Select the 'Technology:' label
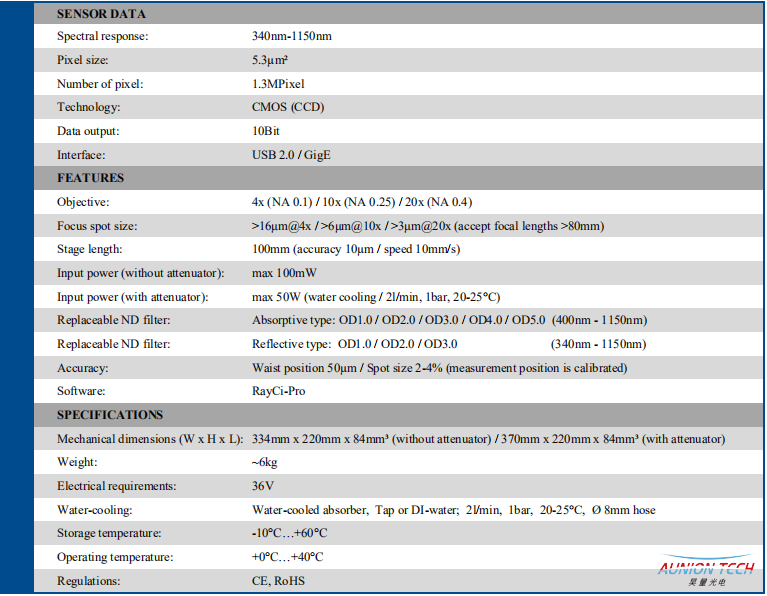767x596 pixels. [89, 107]
